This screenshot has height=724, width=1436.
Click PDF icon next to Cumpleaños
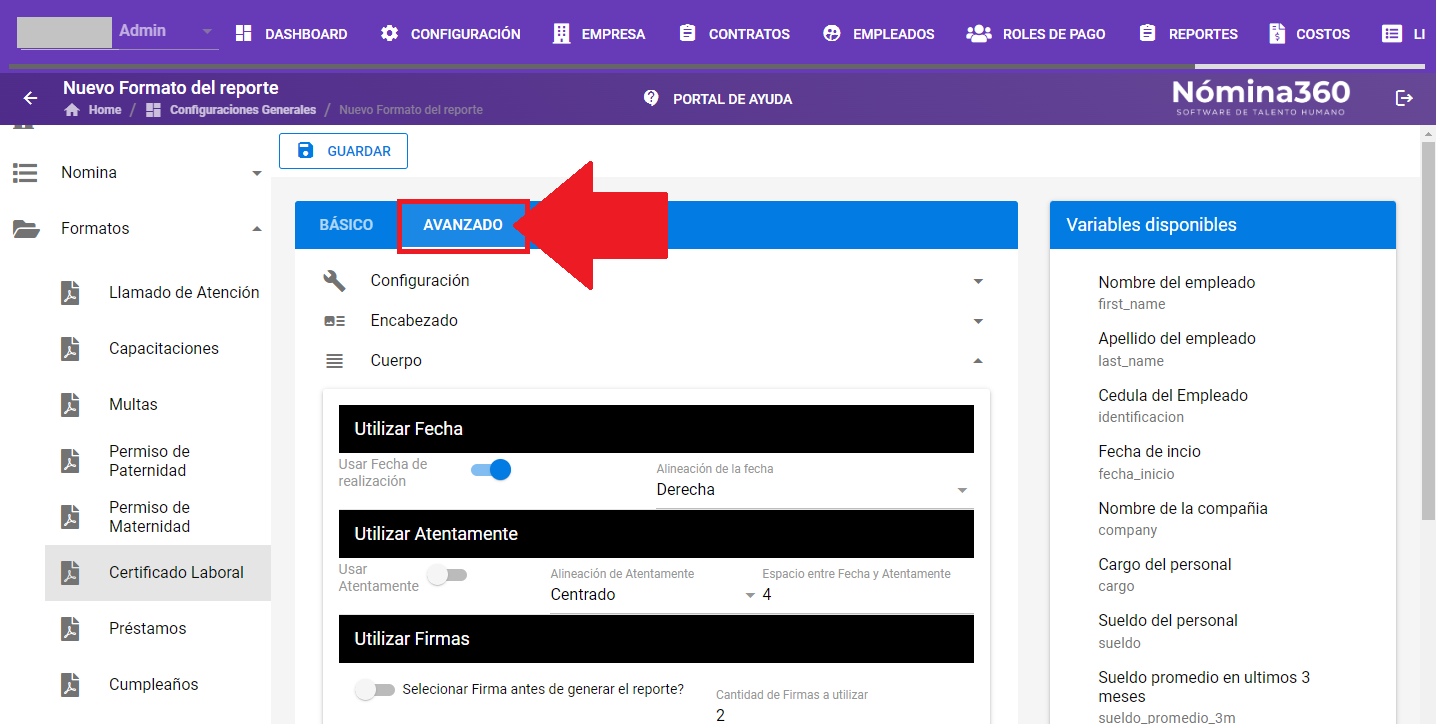(x=70, y=685)
